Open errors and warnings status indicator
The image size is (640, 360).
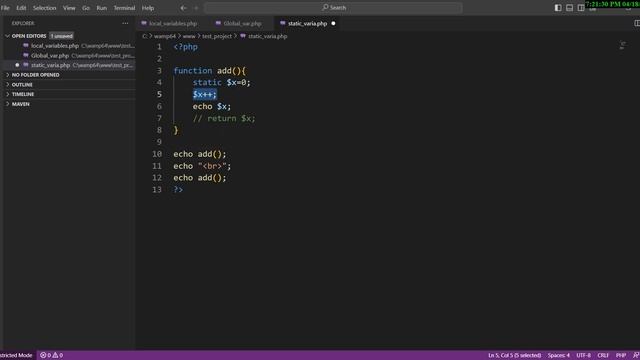(x=51, y=355)
